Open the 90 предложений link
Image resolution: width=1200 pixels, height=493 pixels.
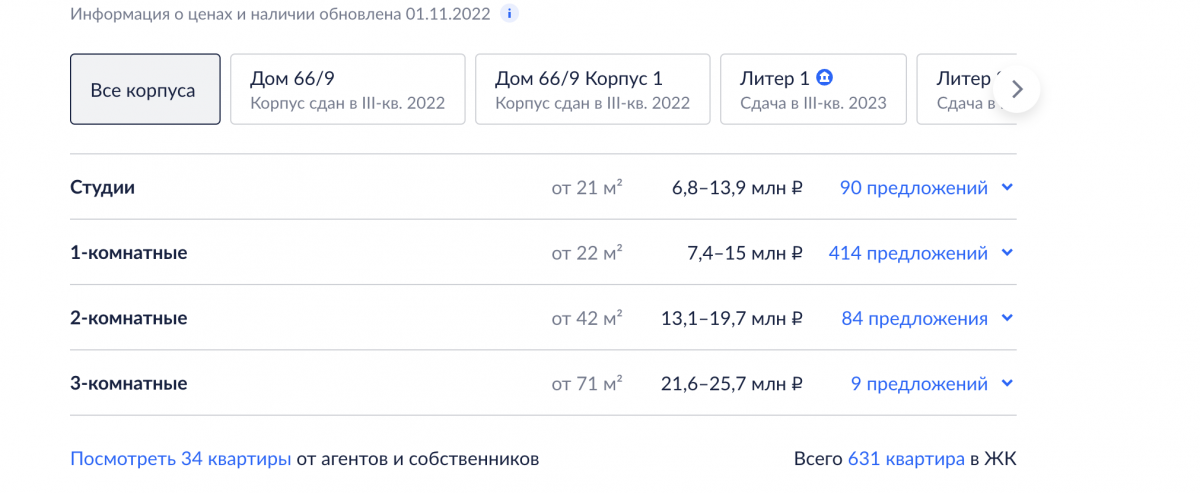[914, 187]
